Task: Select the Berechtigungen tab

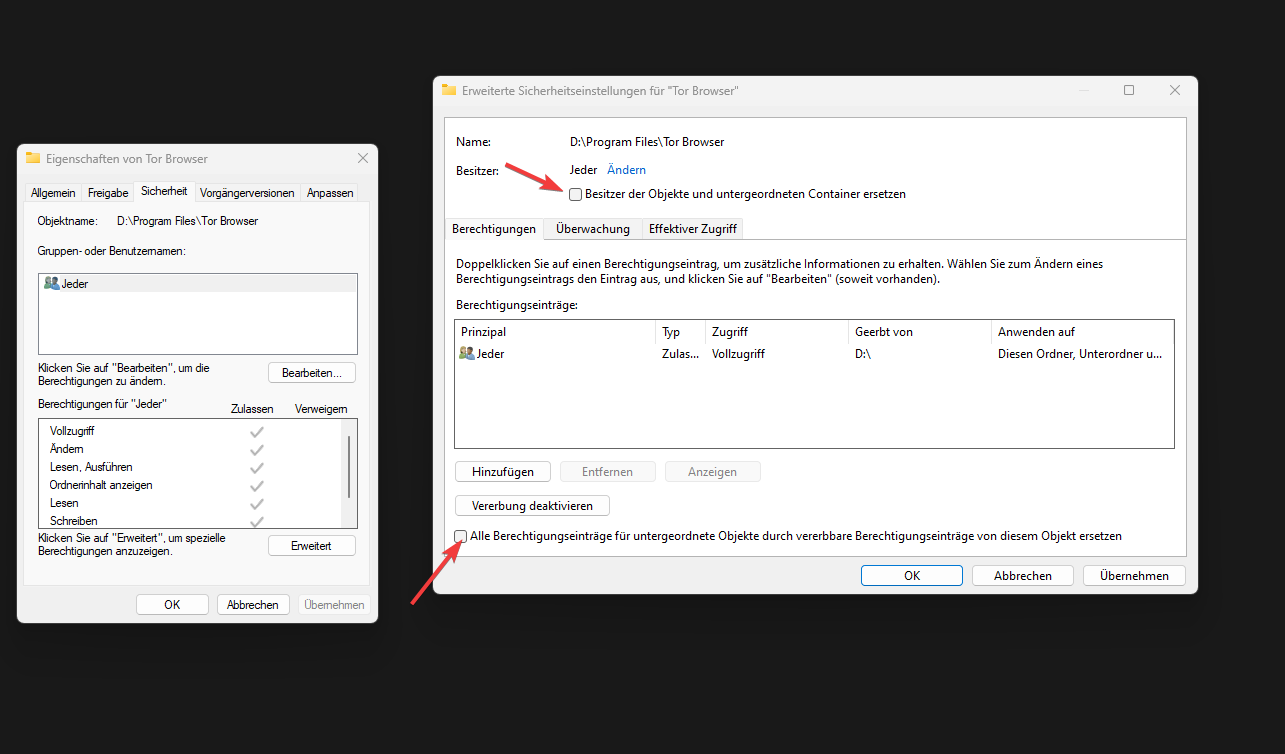Action: (x=494, y=229)
